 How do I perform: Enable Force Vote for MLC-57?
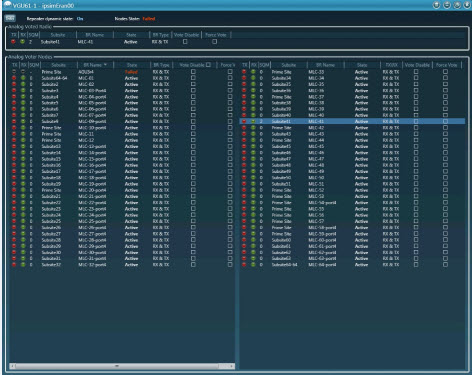pyautogui.click(x=445, y=221)
